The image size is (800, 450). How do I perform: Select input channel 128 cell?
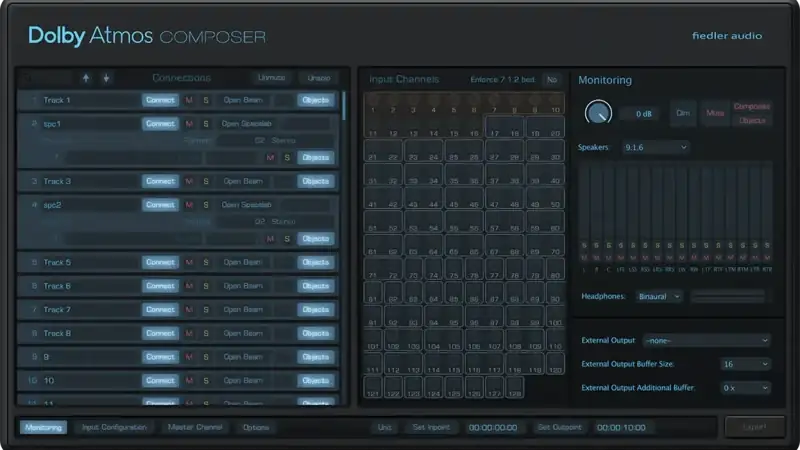click(514, 388)
